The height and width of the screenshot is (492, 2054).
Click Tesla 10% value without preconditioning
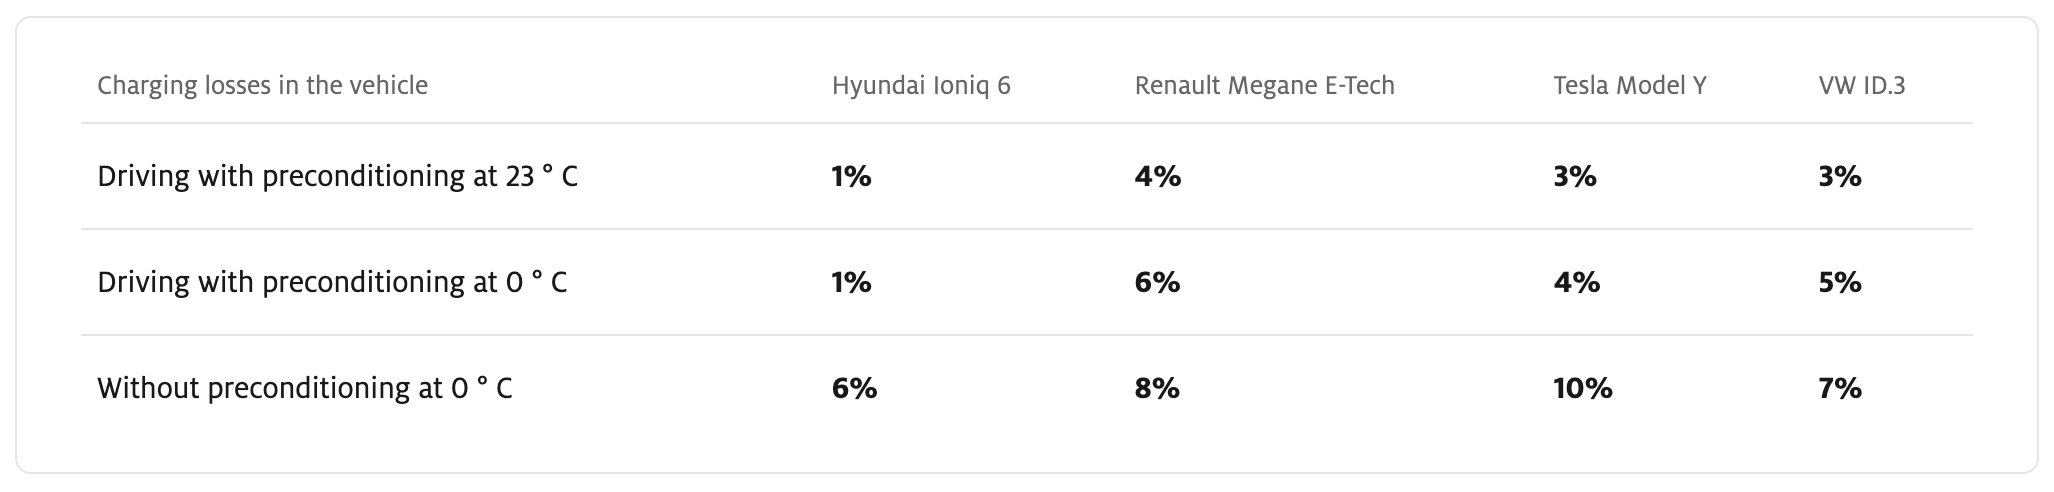(x=1583, y=389)
